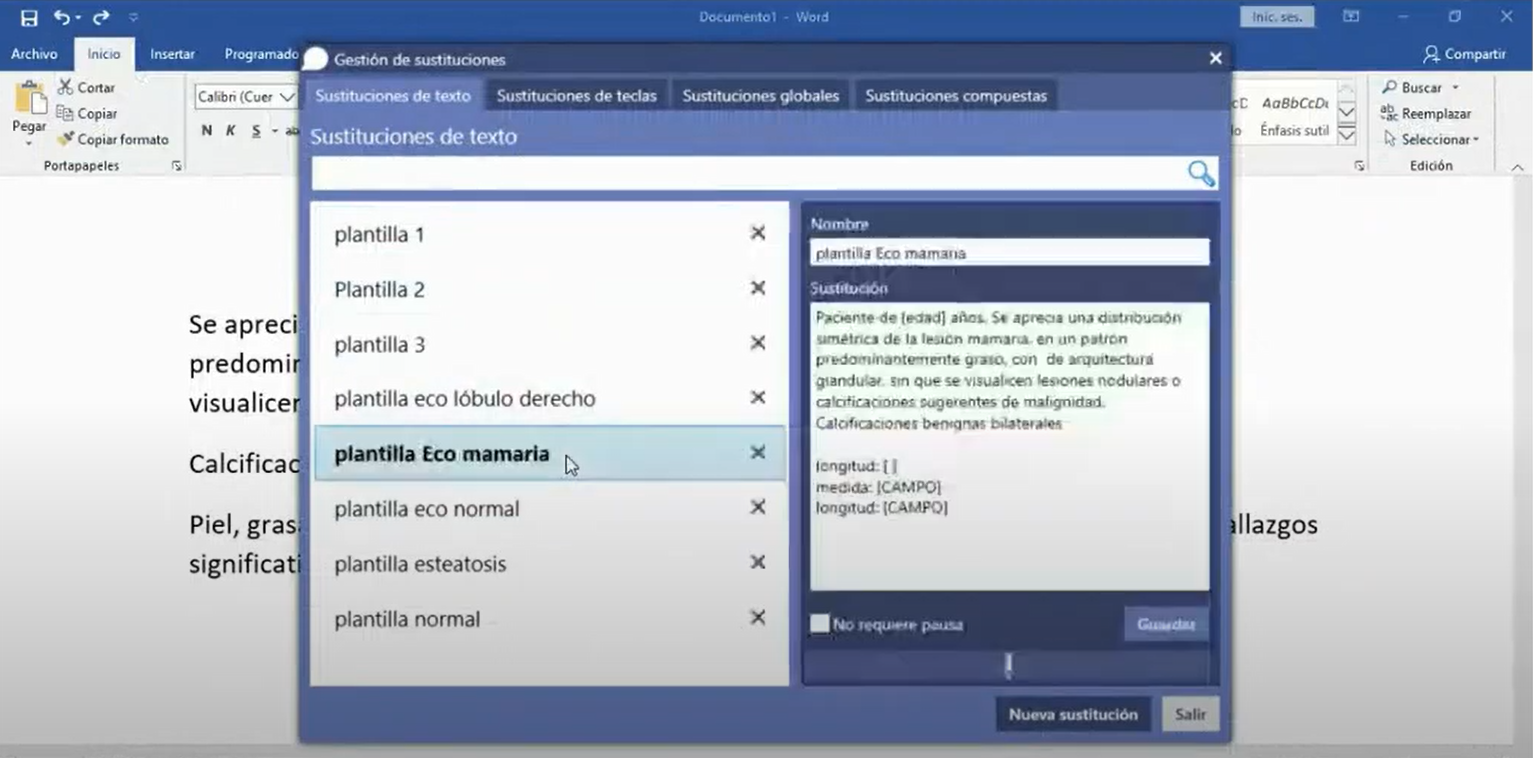Copy the selection with Copiar

[86, 113]
